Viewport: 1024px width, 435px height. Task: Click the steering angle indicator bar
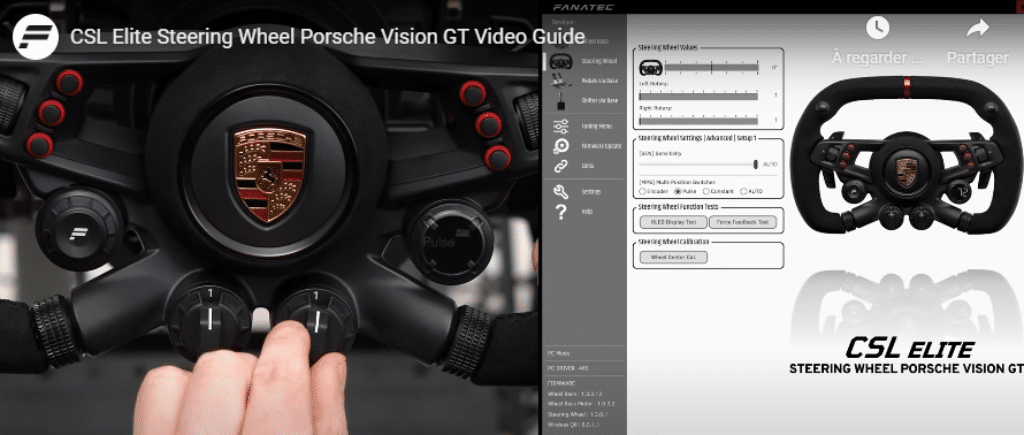[x=712, y=67]
